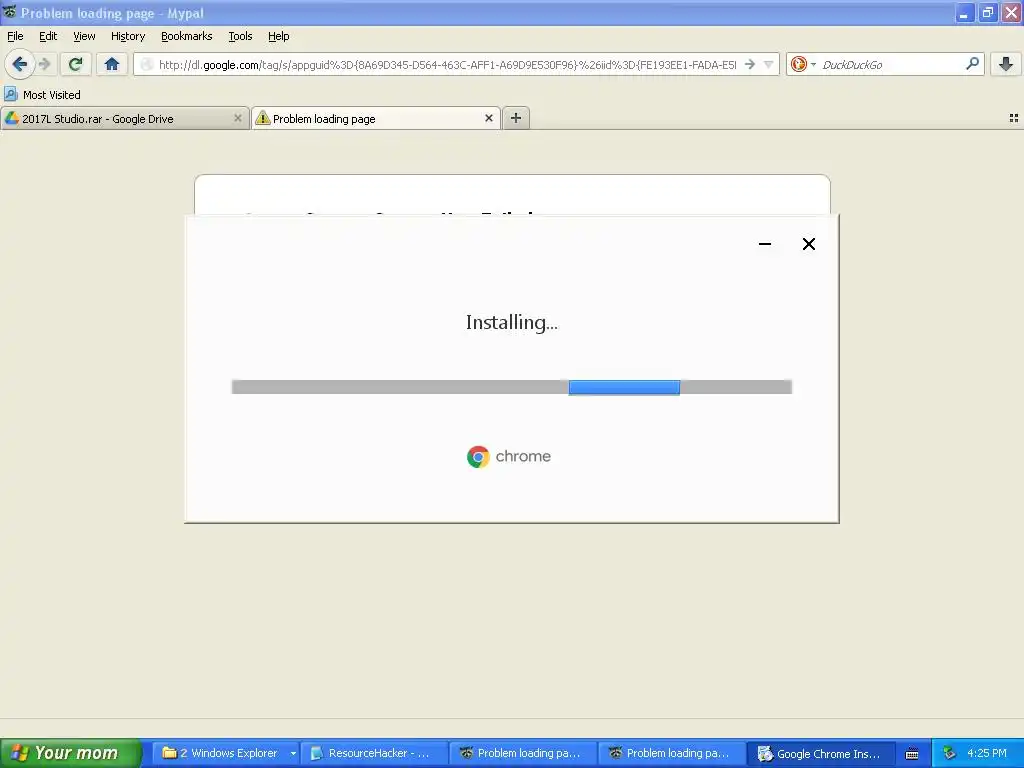
Task: Open the History menu
Action: [x=128, y=36]
